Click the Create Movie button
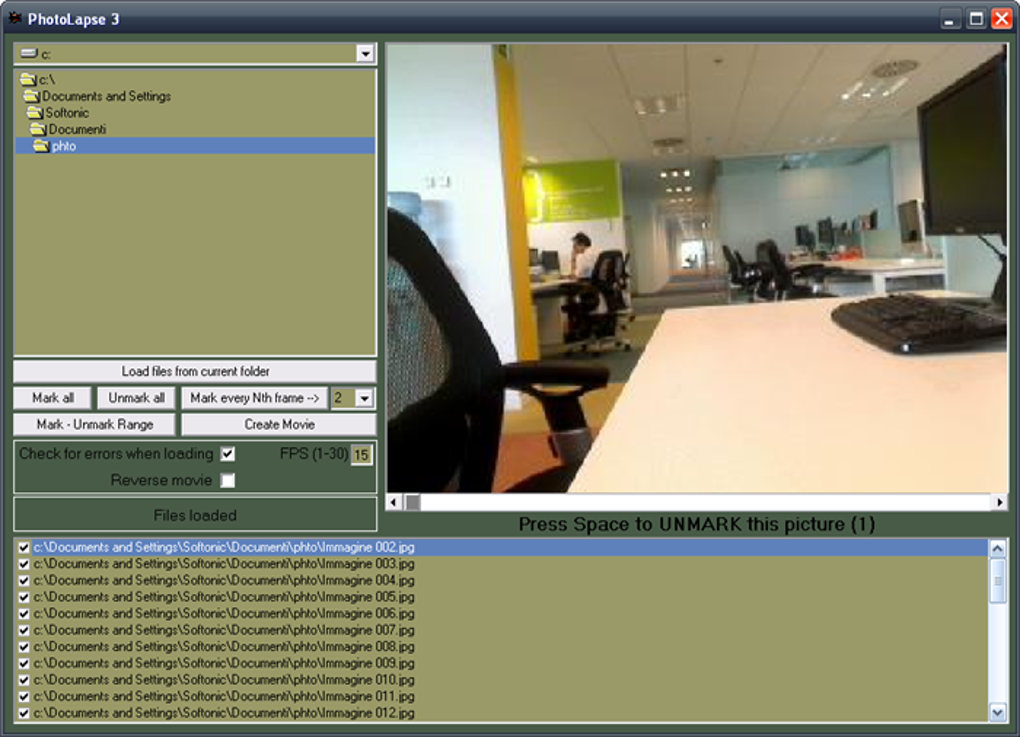Screen dimensions: 1020x737 [x=279, y=425]
